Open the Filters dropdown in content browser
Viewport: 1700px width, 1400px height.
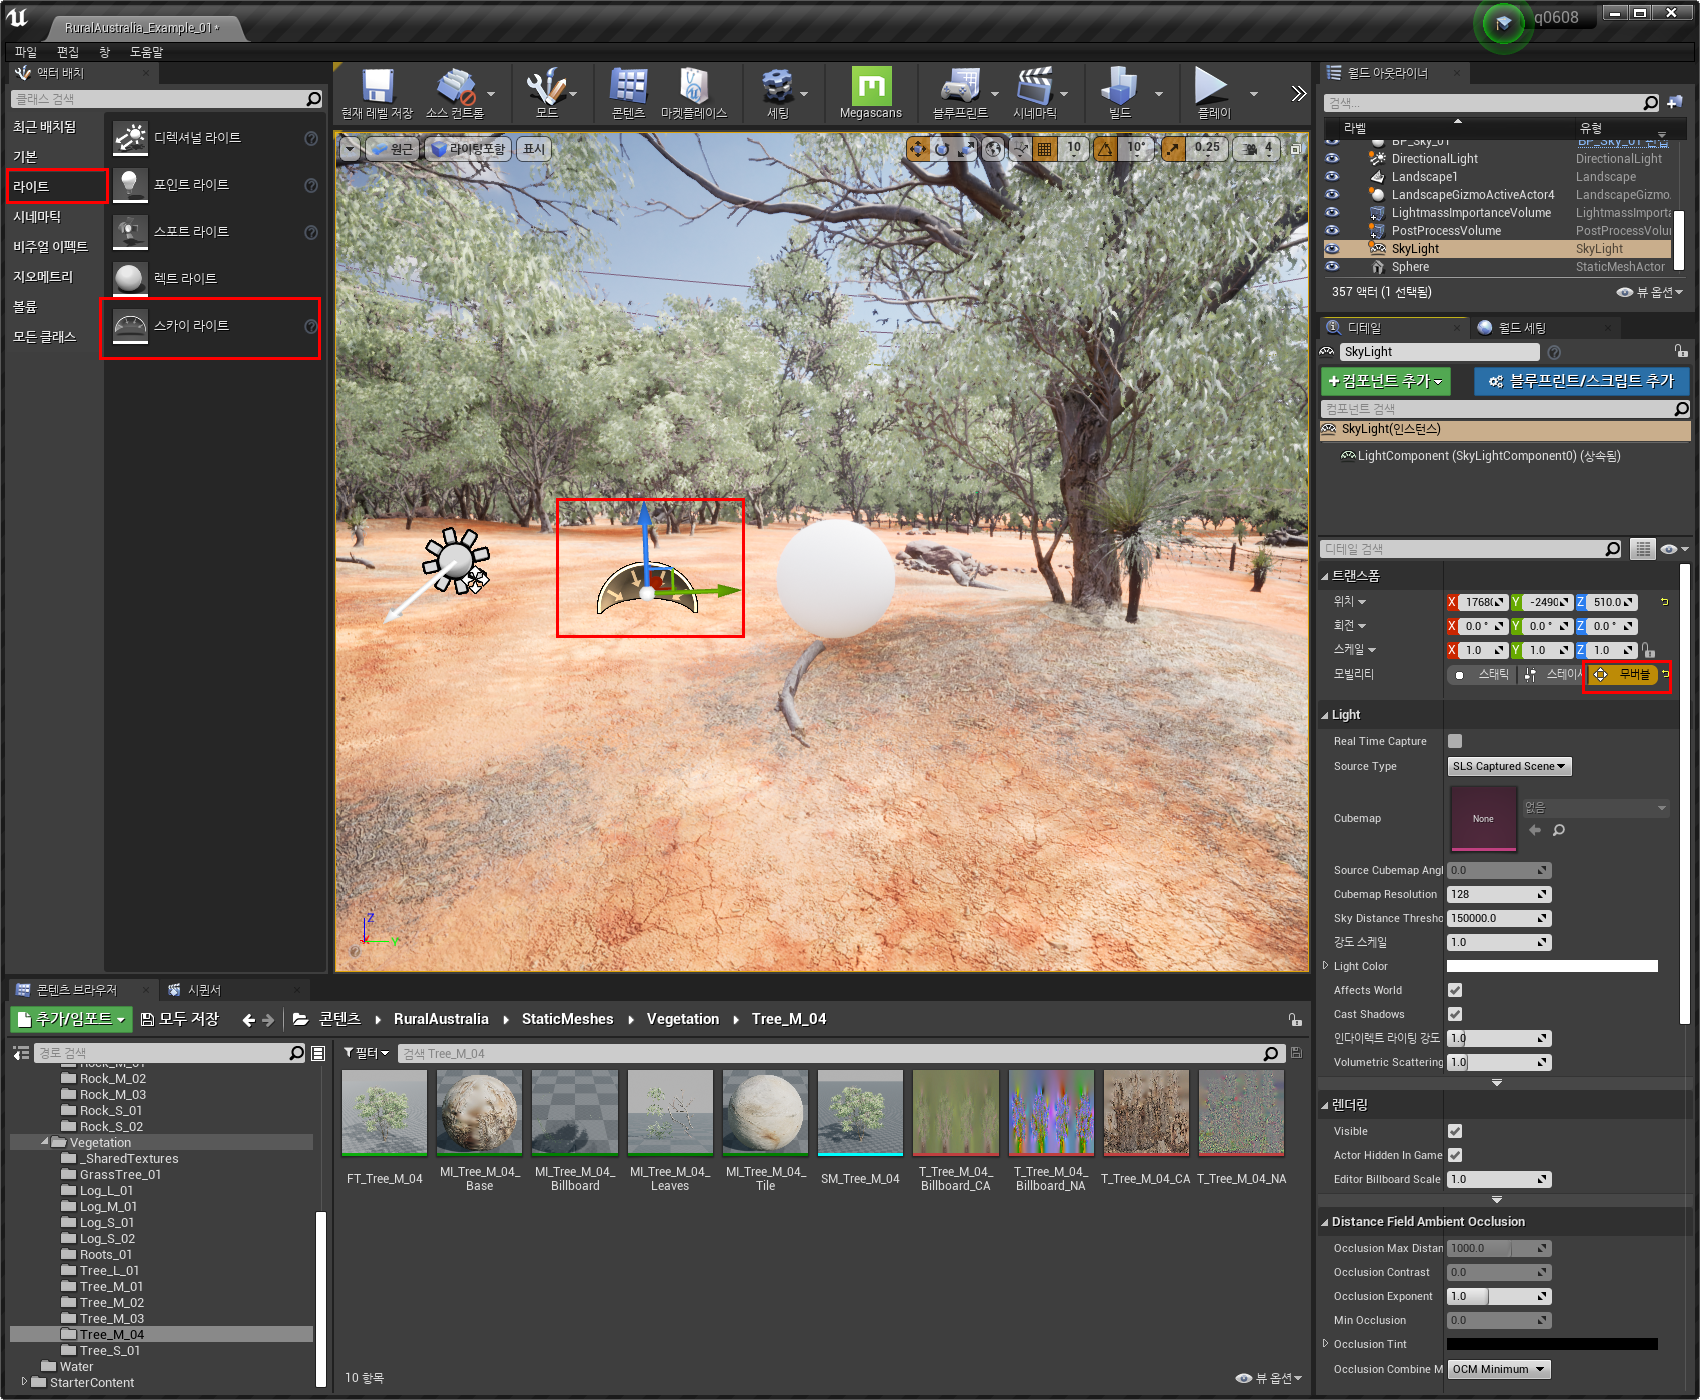[x=367, y=1053]
